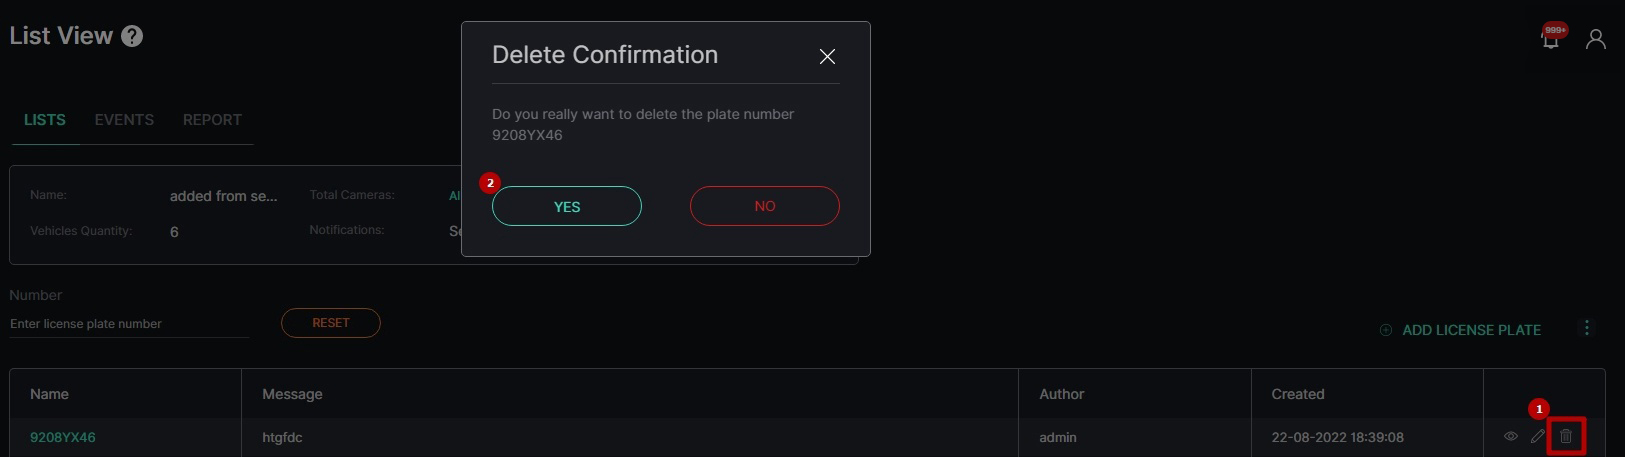Click ADD LICENSE PLATE
The width and height of the screenshot is (1625, 457).
[x=1460, y=330]
